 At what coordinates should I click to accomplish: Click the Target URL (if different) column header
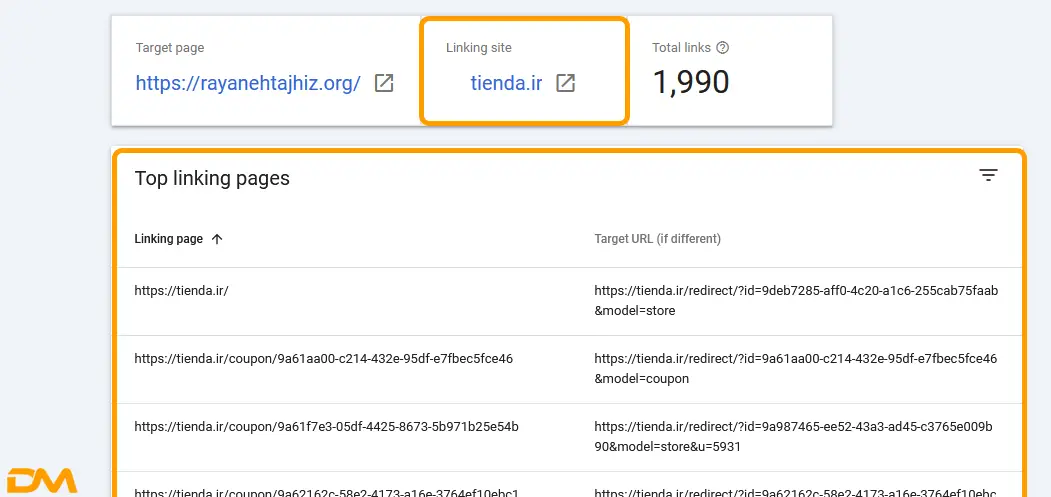coord(657,239)
